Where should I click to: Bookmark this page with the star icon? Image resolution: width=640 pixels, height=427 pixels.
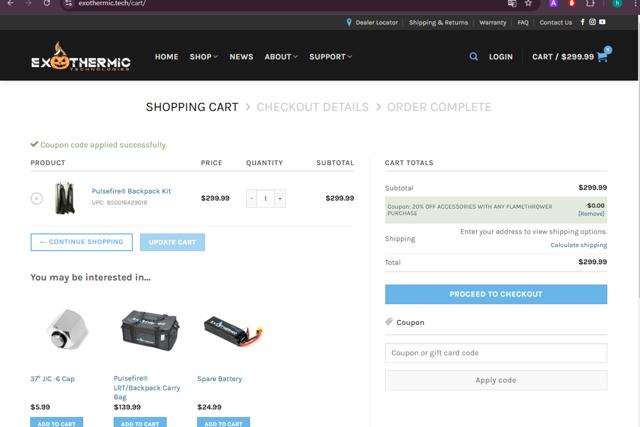tap(528, 3)
